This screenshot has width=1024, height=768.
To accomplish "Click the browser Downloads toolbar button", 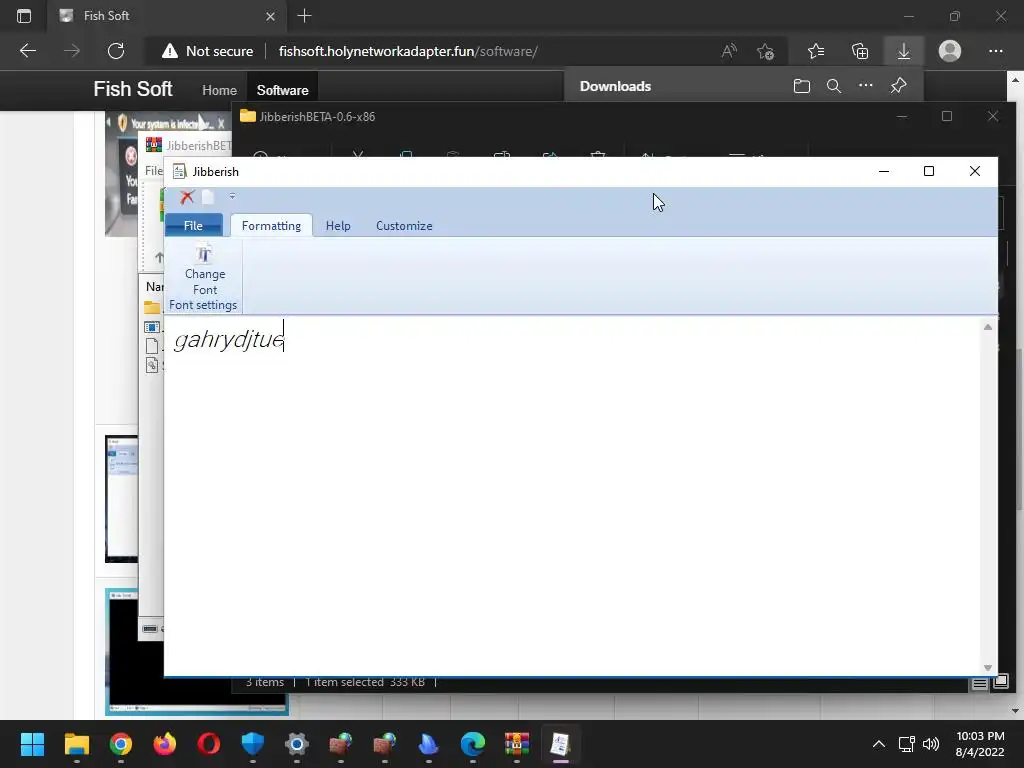I will pos(904,51).
